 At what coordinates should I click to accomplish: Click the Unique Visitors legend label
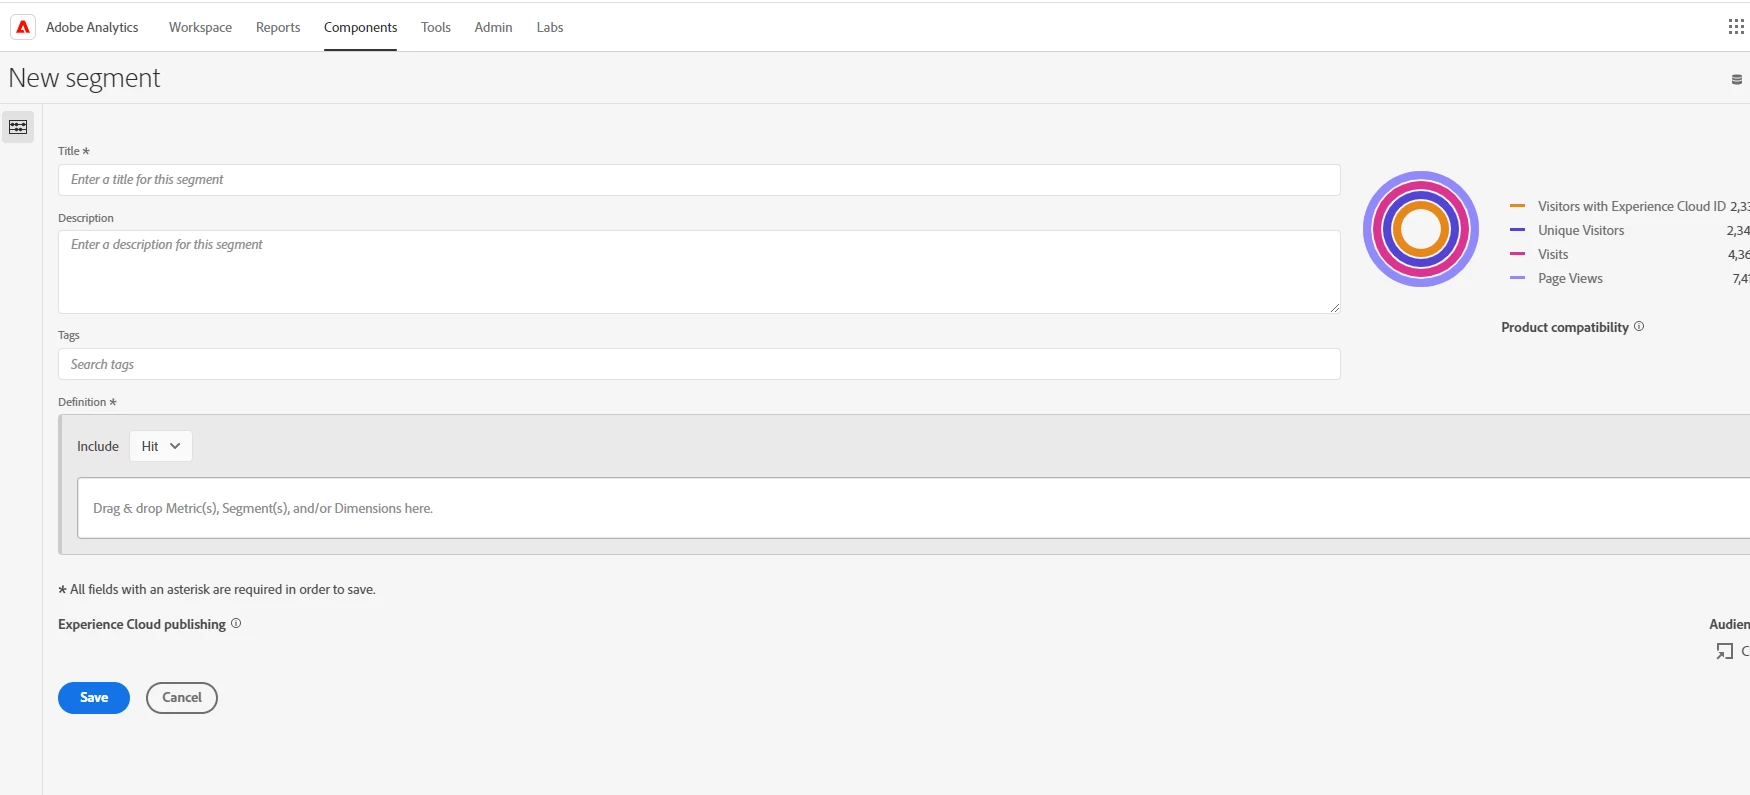(x=1581, y=230)
